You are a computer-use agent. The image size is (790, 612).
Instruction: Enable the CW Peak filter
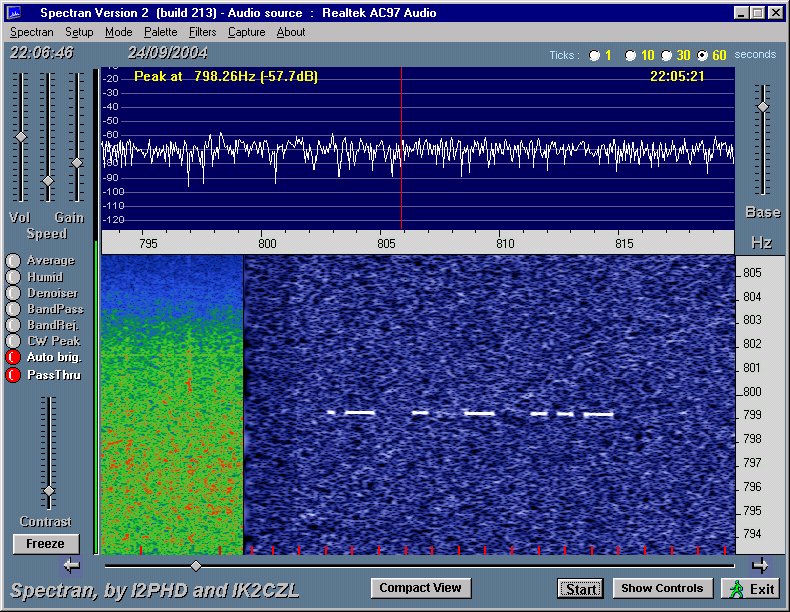tap(13, 341)
